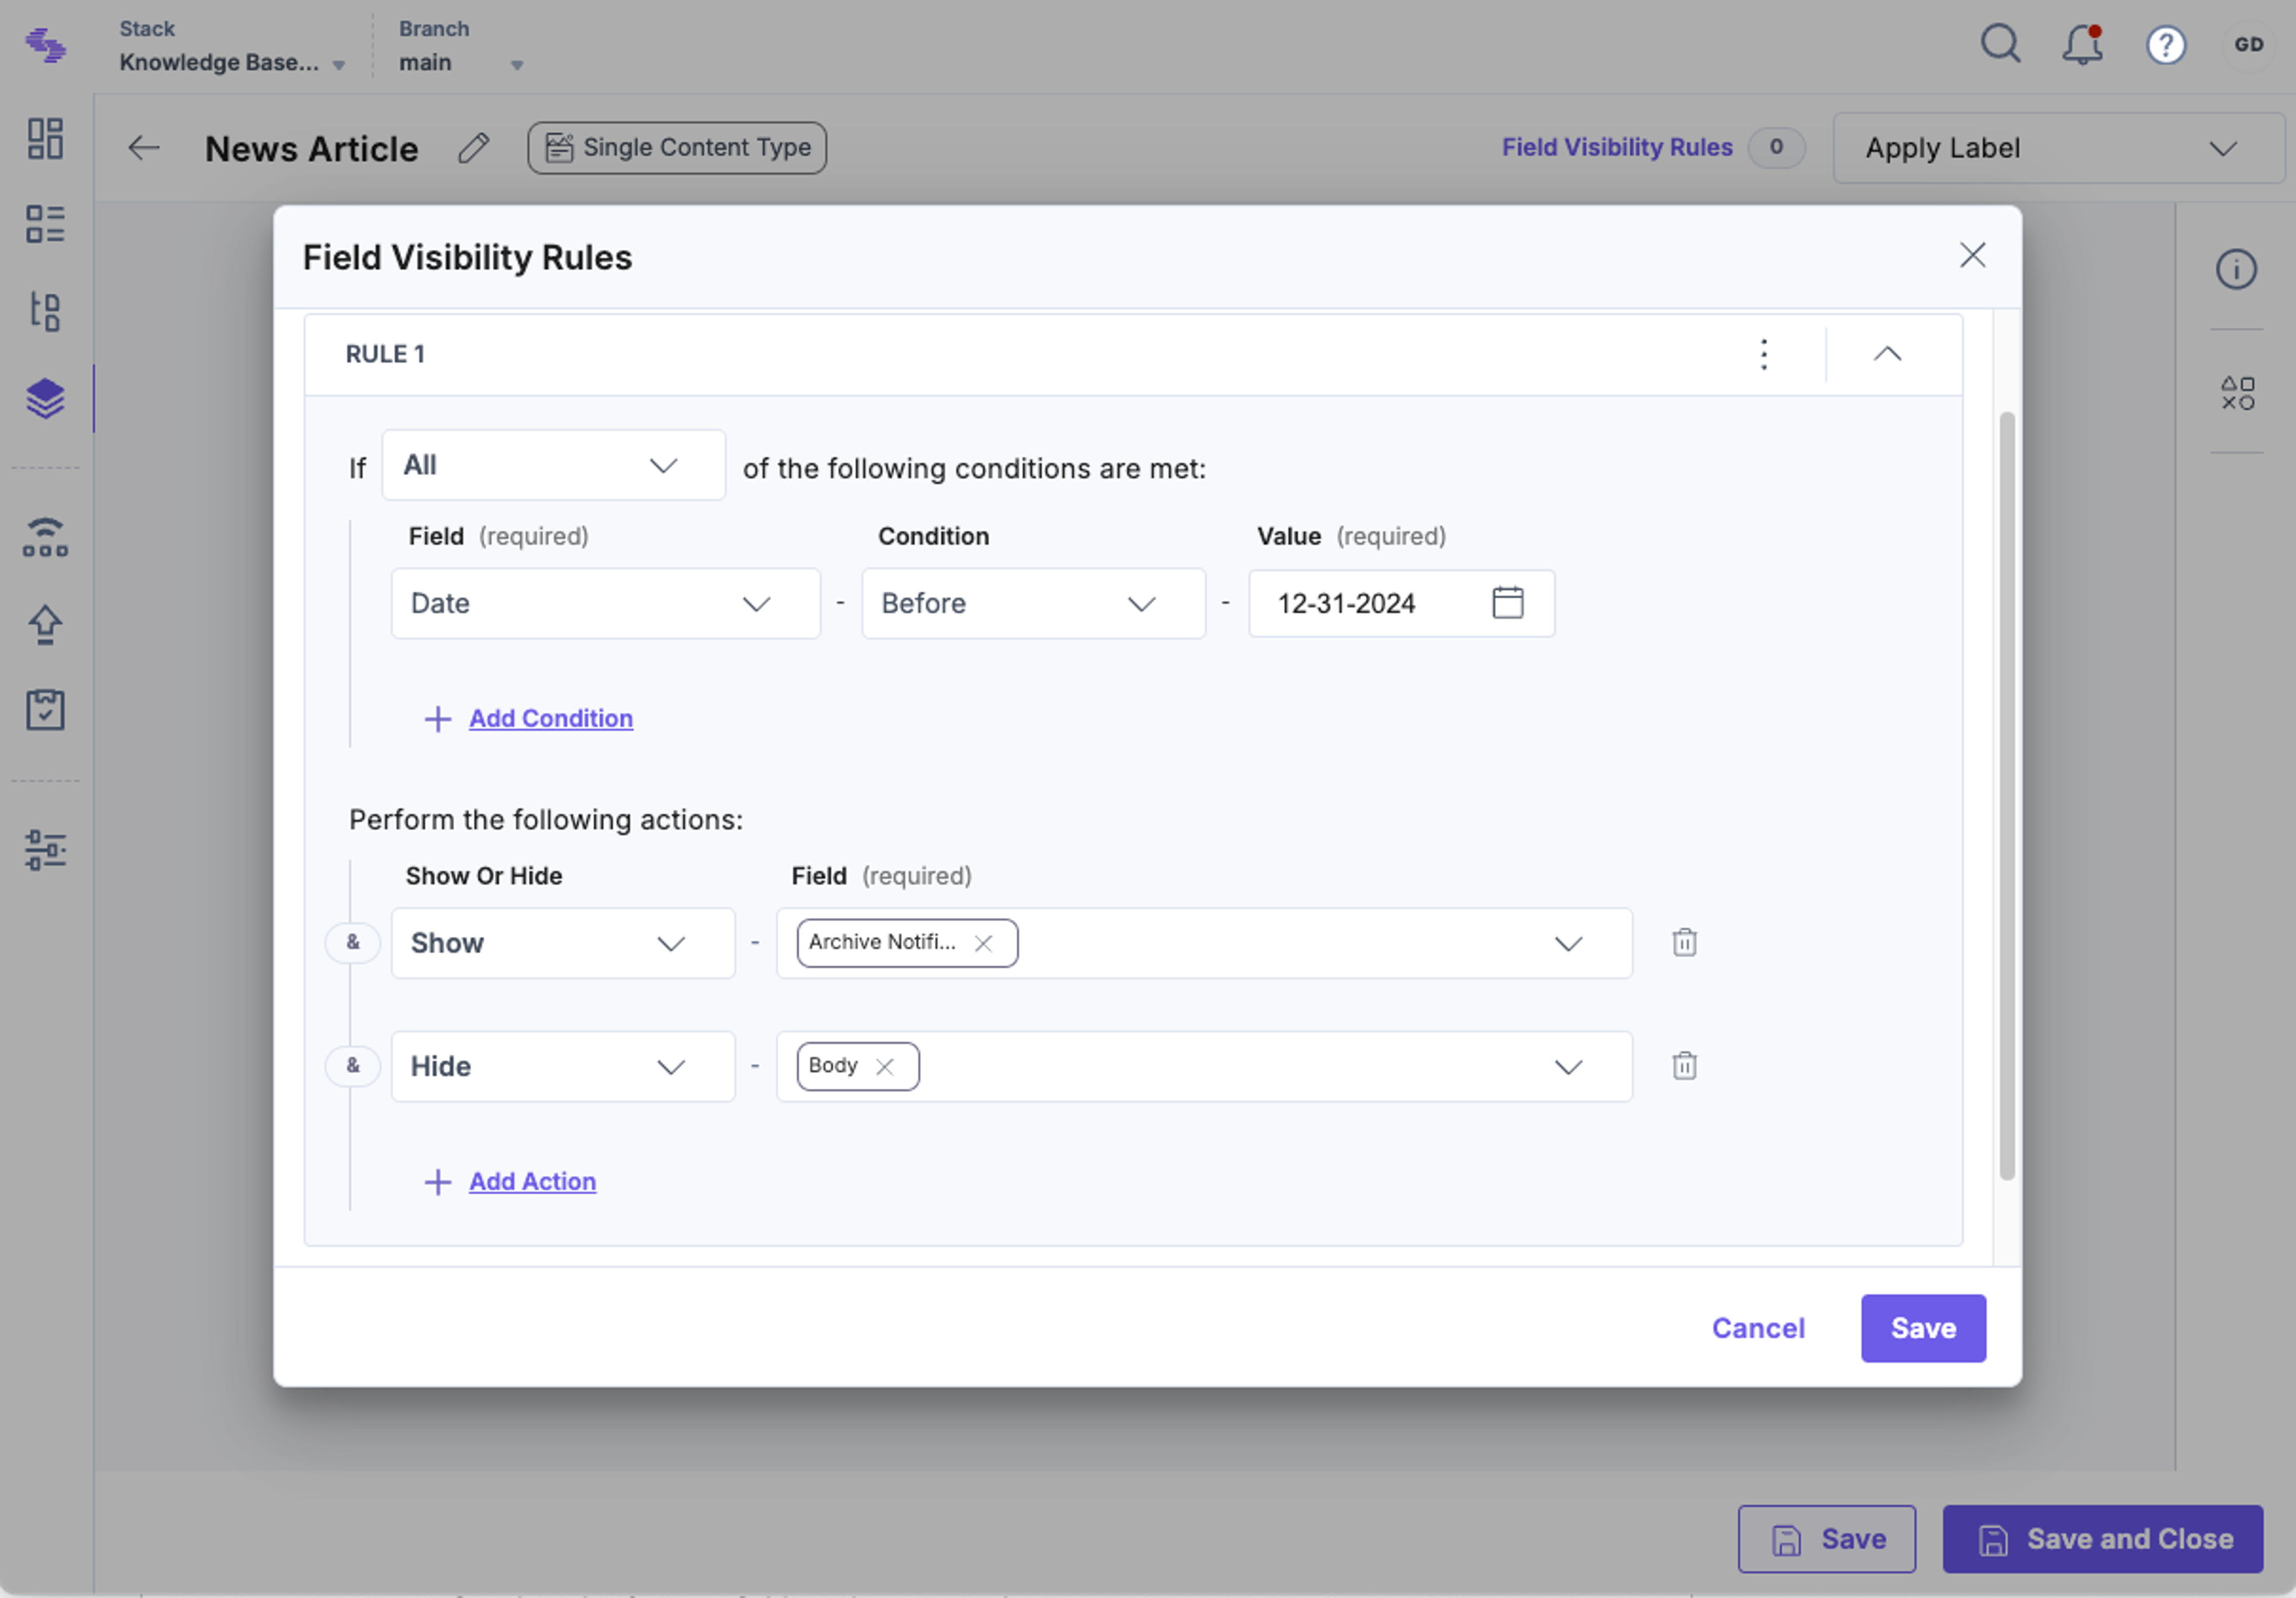The height and width of the screenshot is (1598, 2296).
Task: Click the Add Condition link
Action: [551, 718]
